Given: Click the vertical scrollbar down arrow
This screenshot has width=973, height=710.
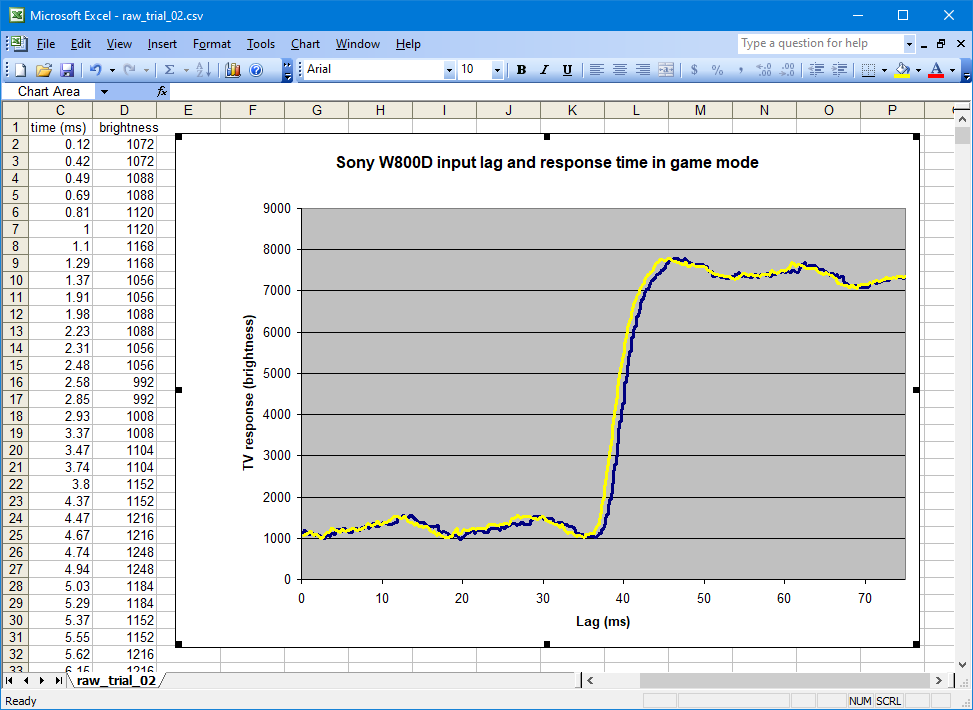Looking at the screenshot, I should (962, 665).
